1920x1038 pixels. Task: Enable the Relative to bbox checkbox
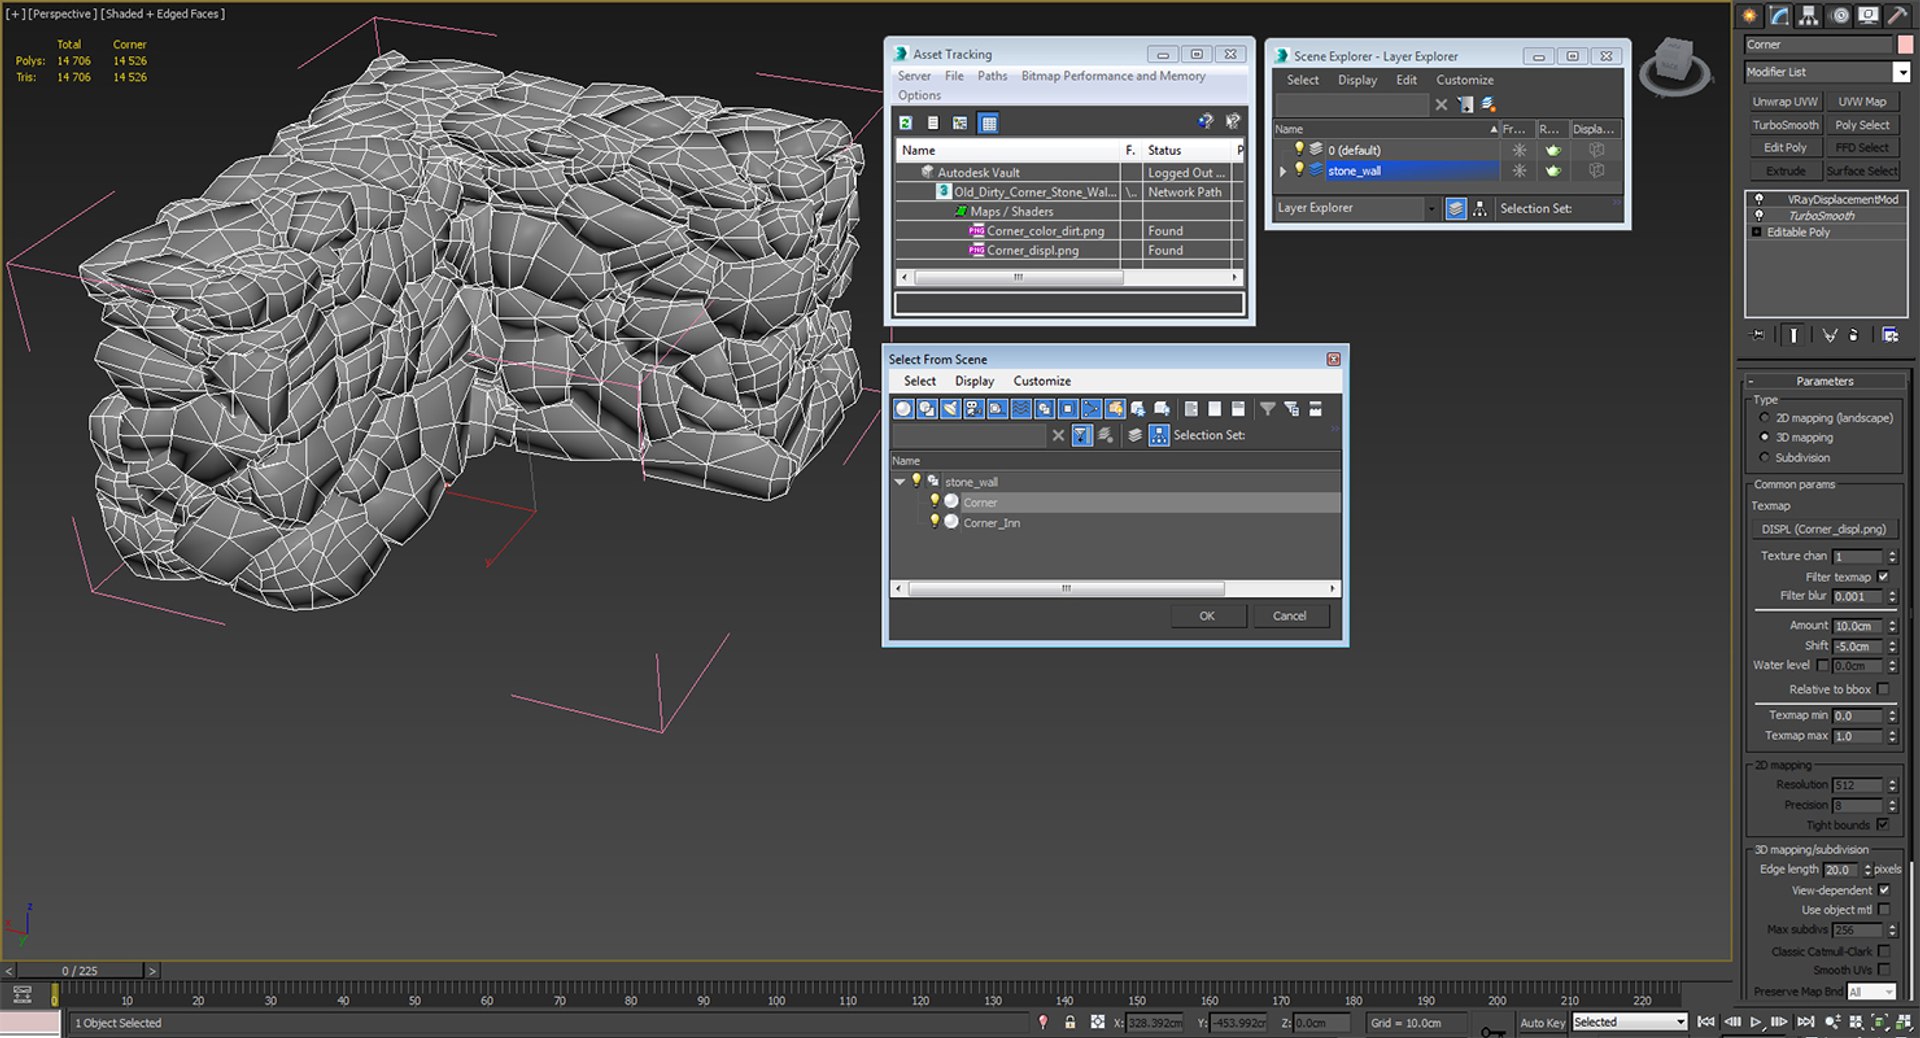1884,689
